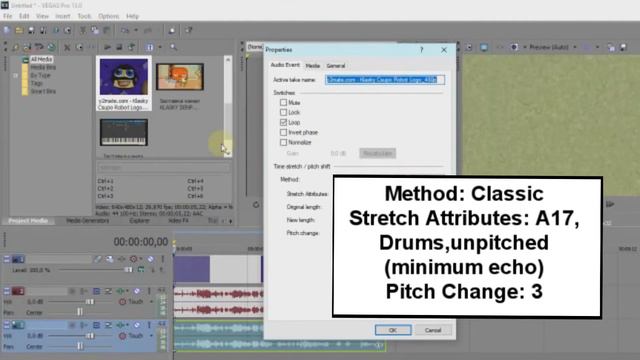Click Video Output FX icon in preview toolbar
Screen dimensions: 640x360
(500, 47)
